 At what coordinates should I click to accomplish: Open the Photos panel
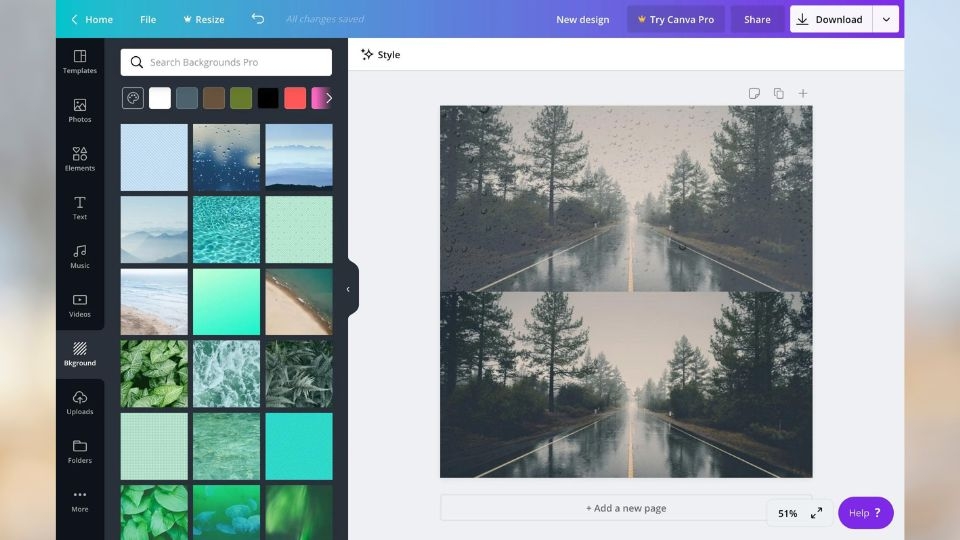pos(80,111)
